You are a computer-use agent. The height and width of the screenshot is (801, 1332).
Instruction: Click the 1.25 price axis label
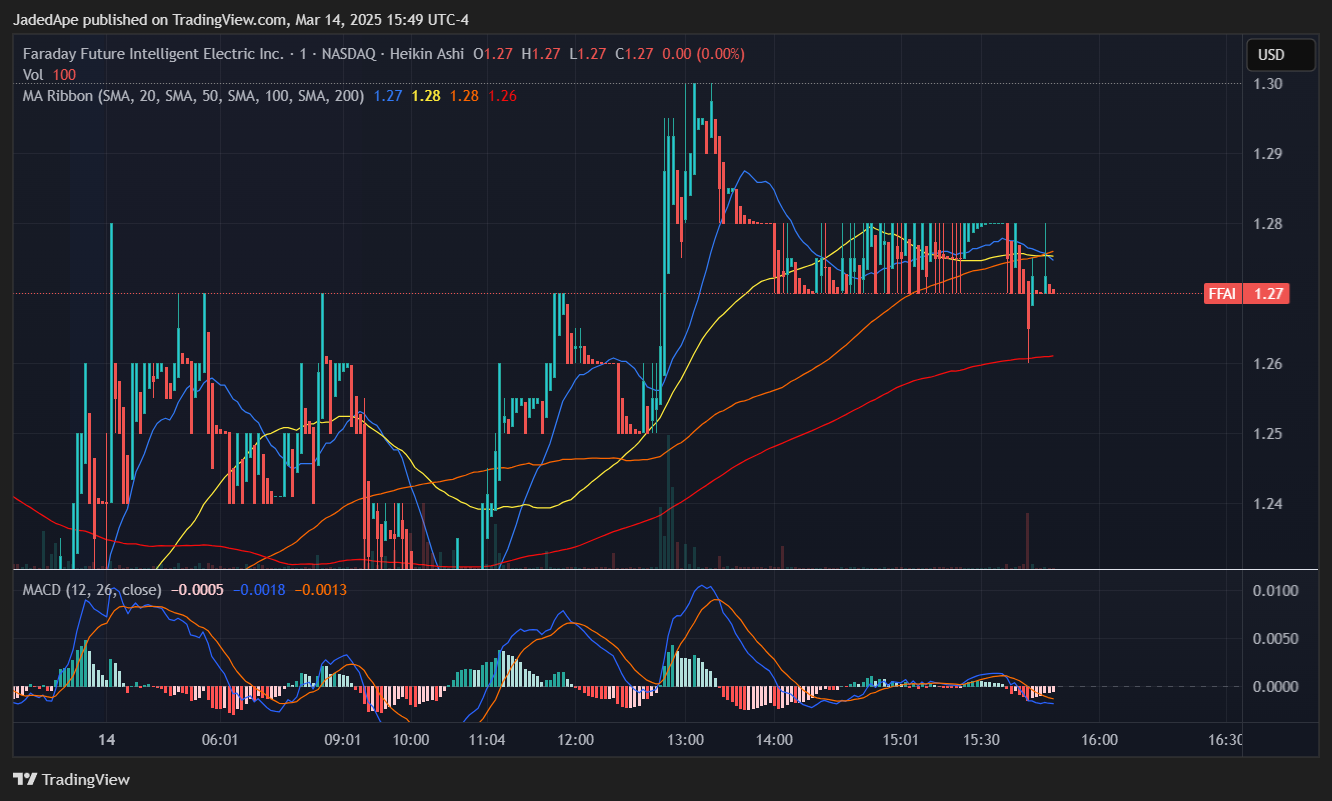tap(1269, 434)
